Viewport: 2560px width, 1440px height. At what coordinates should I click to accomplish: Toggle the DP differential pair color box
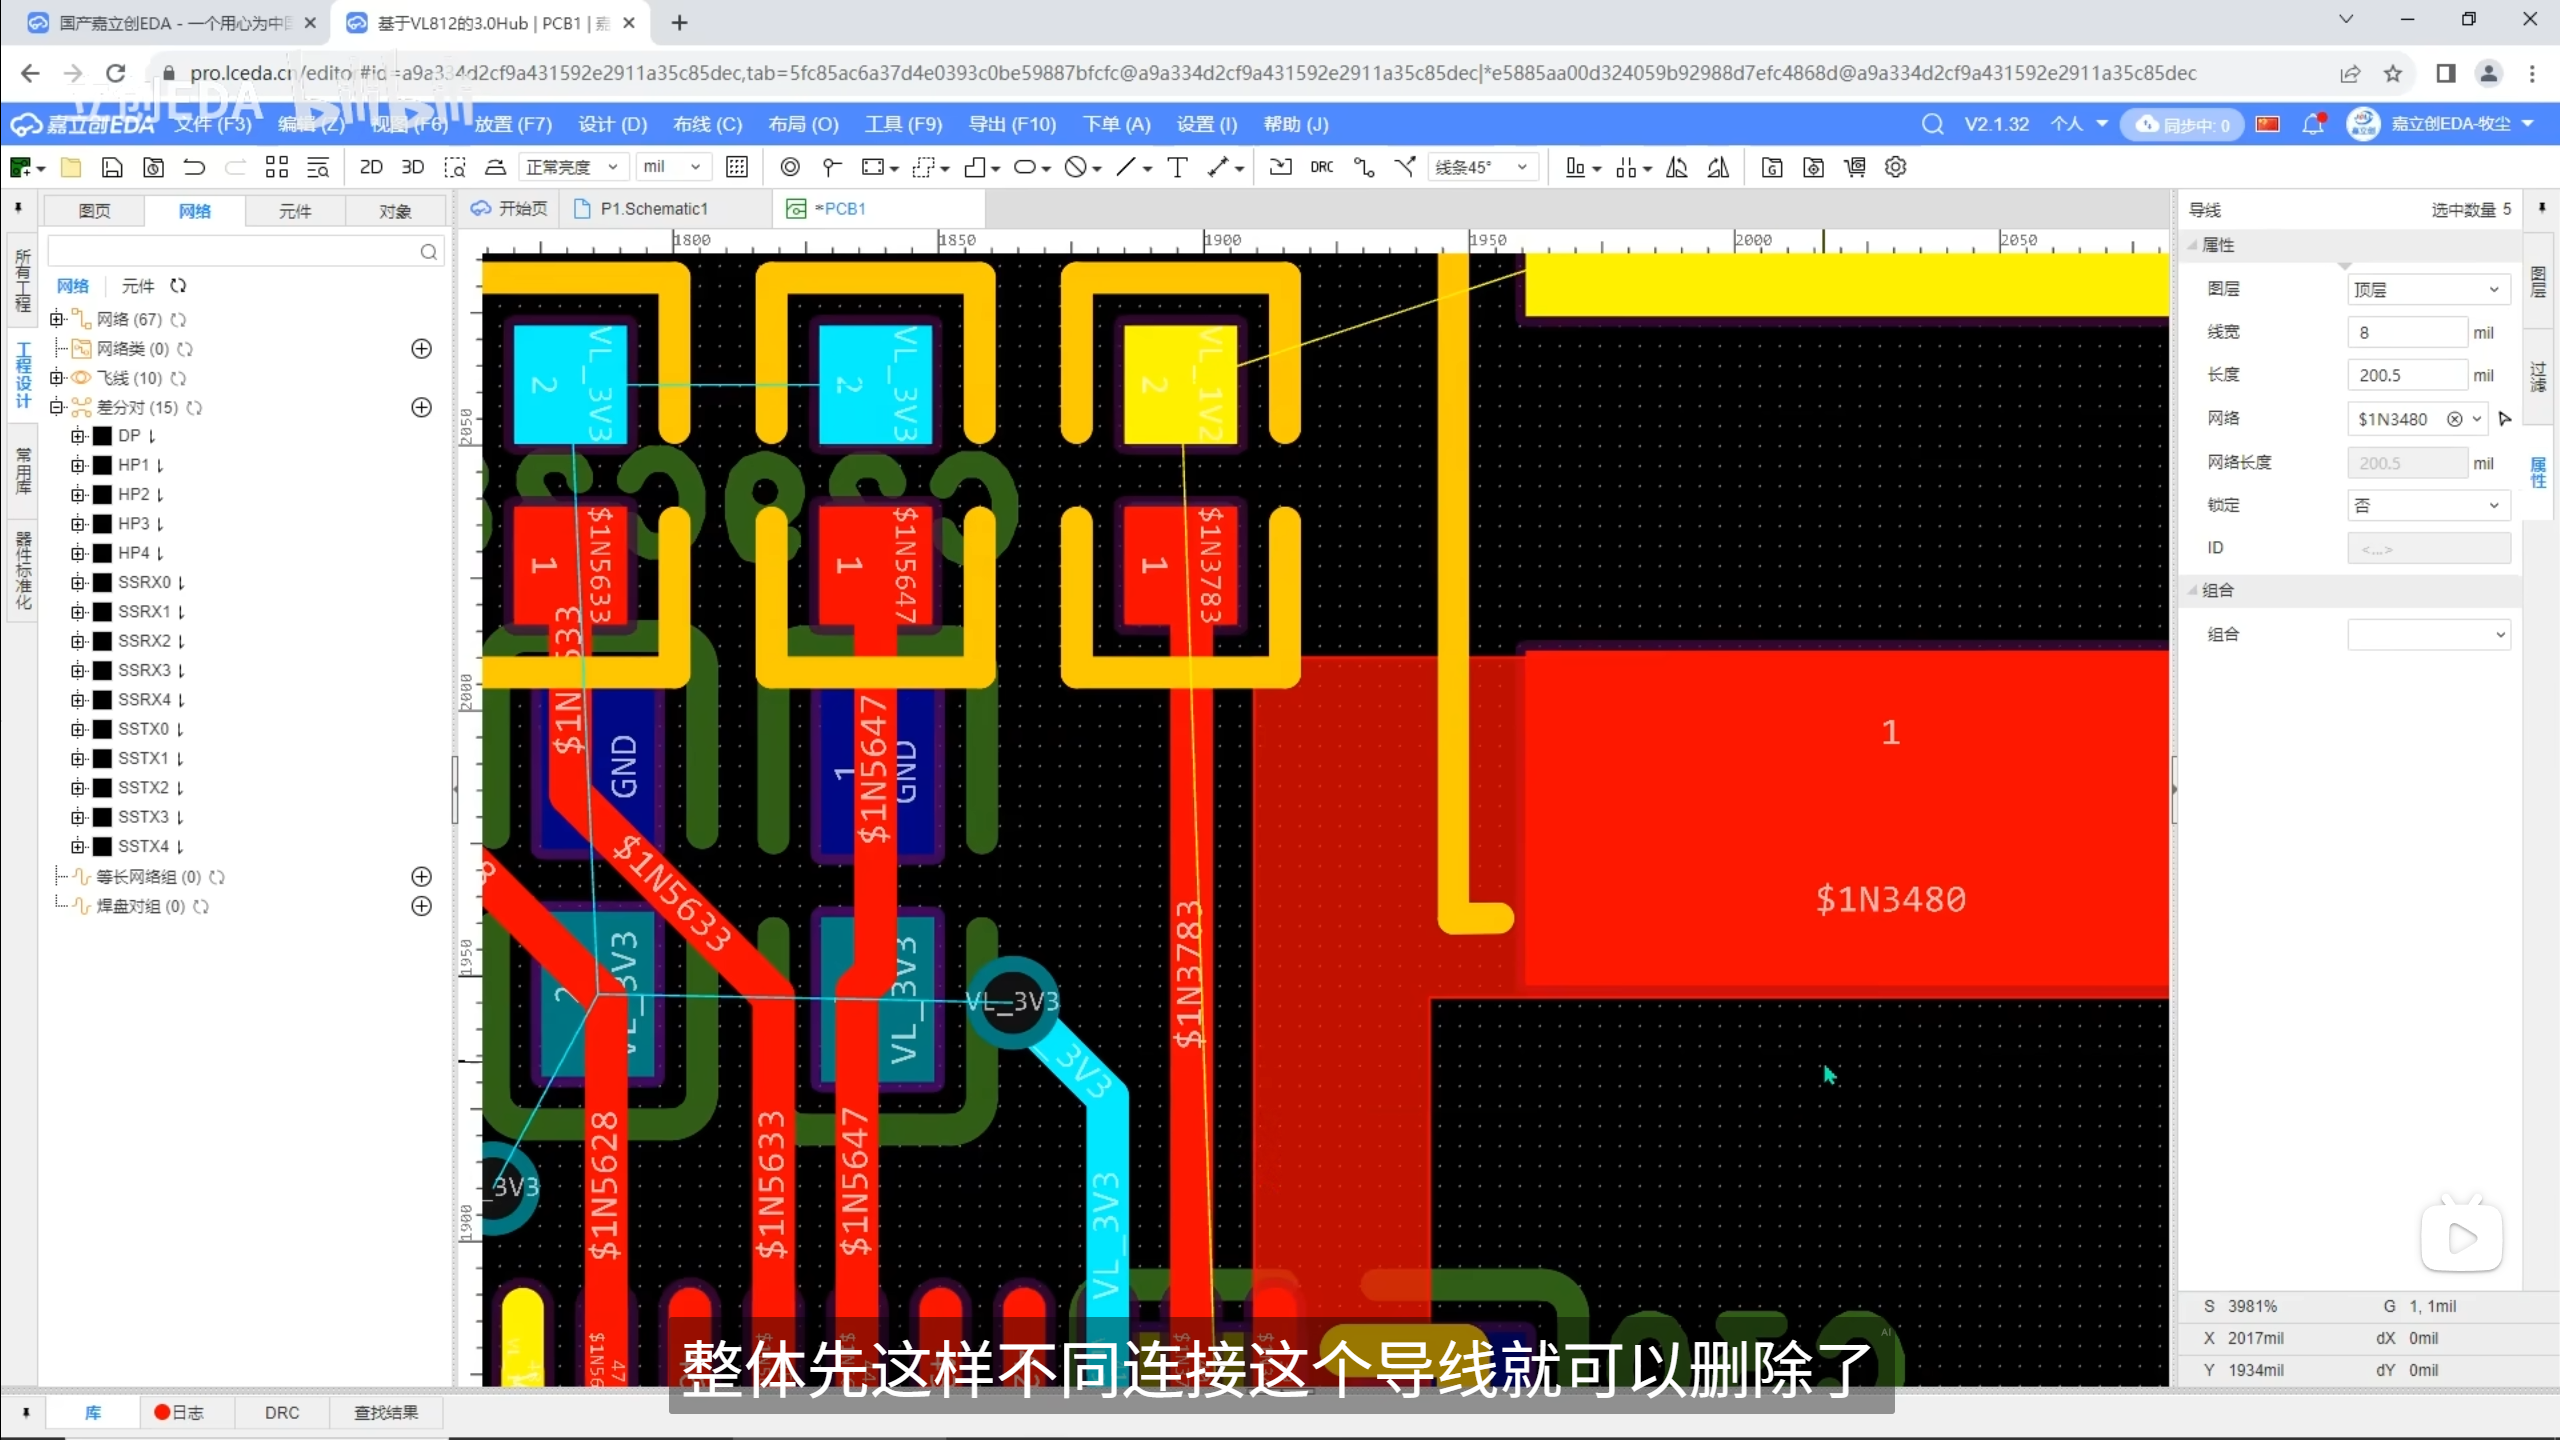[102, 436]
